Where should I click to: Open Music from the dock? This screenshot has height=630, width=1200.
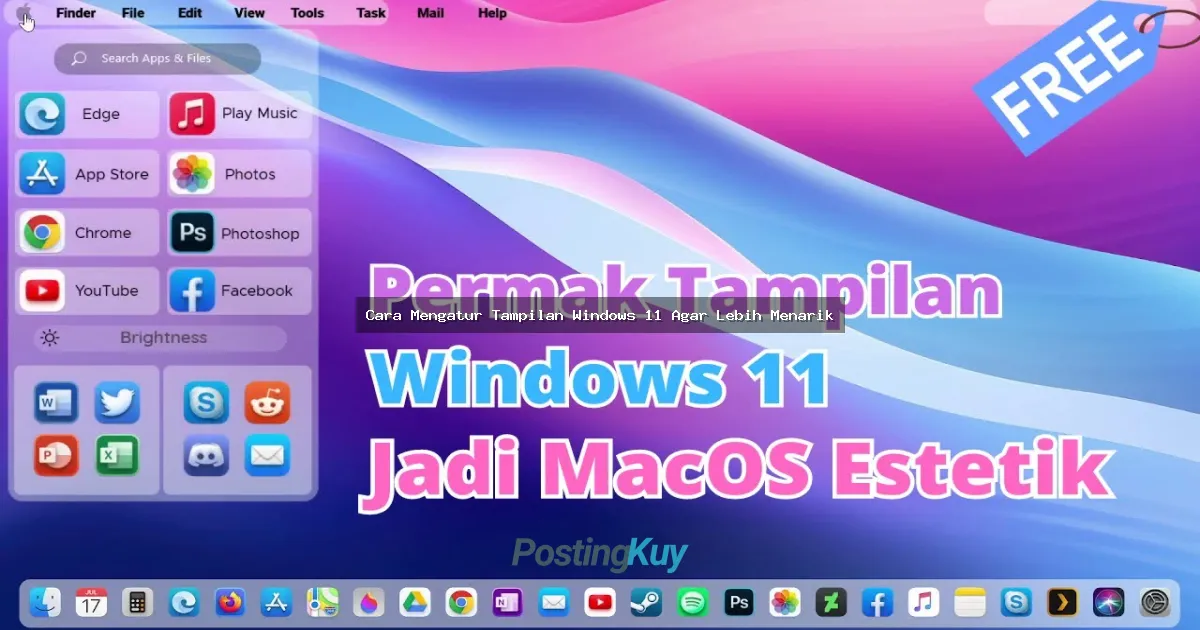click(x=924, y=602)
